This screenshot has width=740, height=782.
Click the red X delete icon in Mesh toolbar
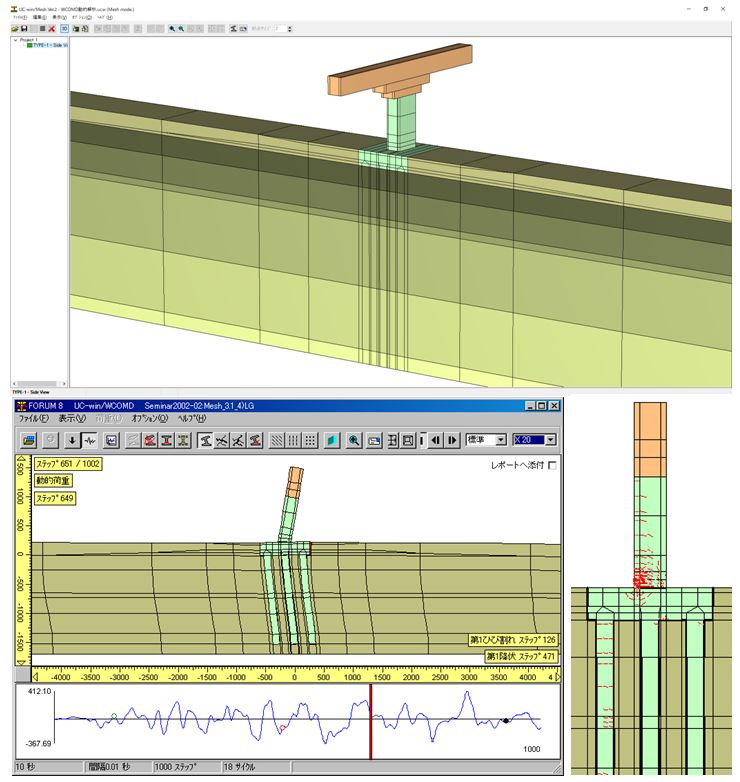(x=51, y=29)
